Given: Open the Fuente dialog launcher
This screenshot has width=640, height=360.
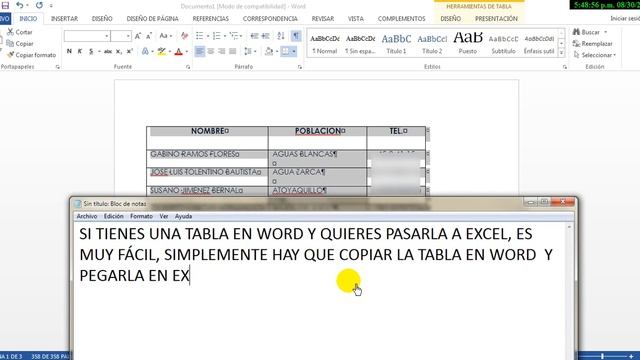Looking at the screenshot, I should point(188,67).
